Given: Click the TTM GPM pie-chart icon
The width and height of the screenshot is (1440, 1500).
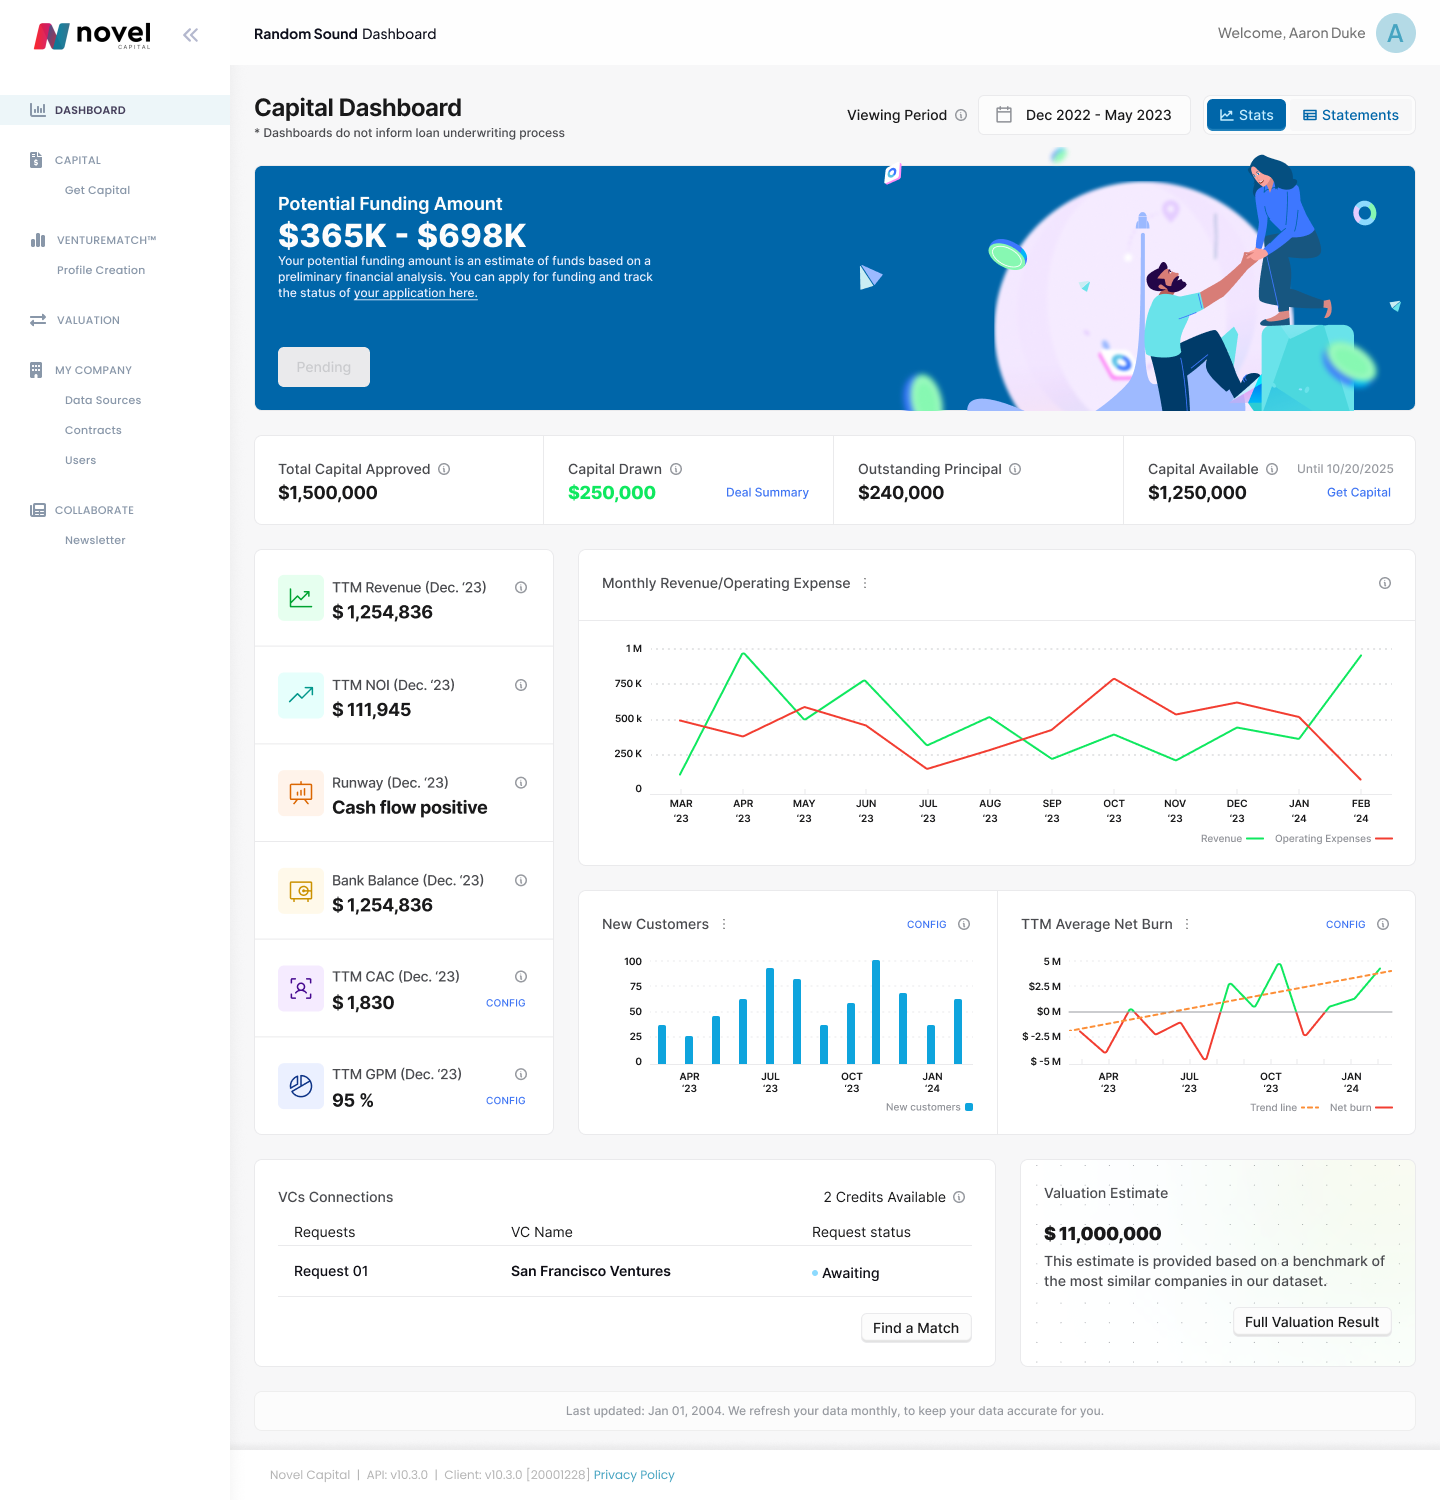Looking at the screenshot, I should click(300, 1086).
